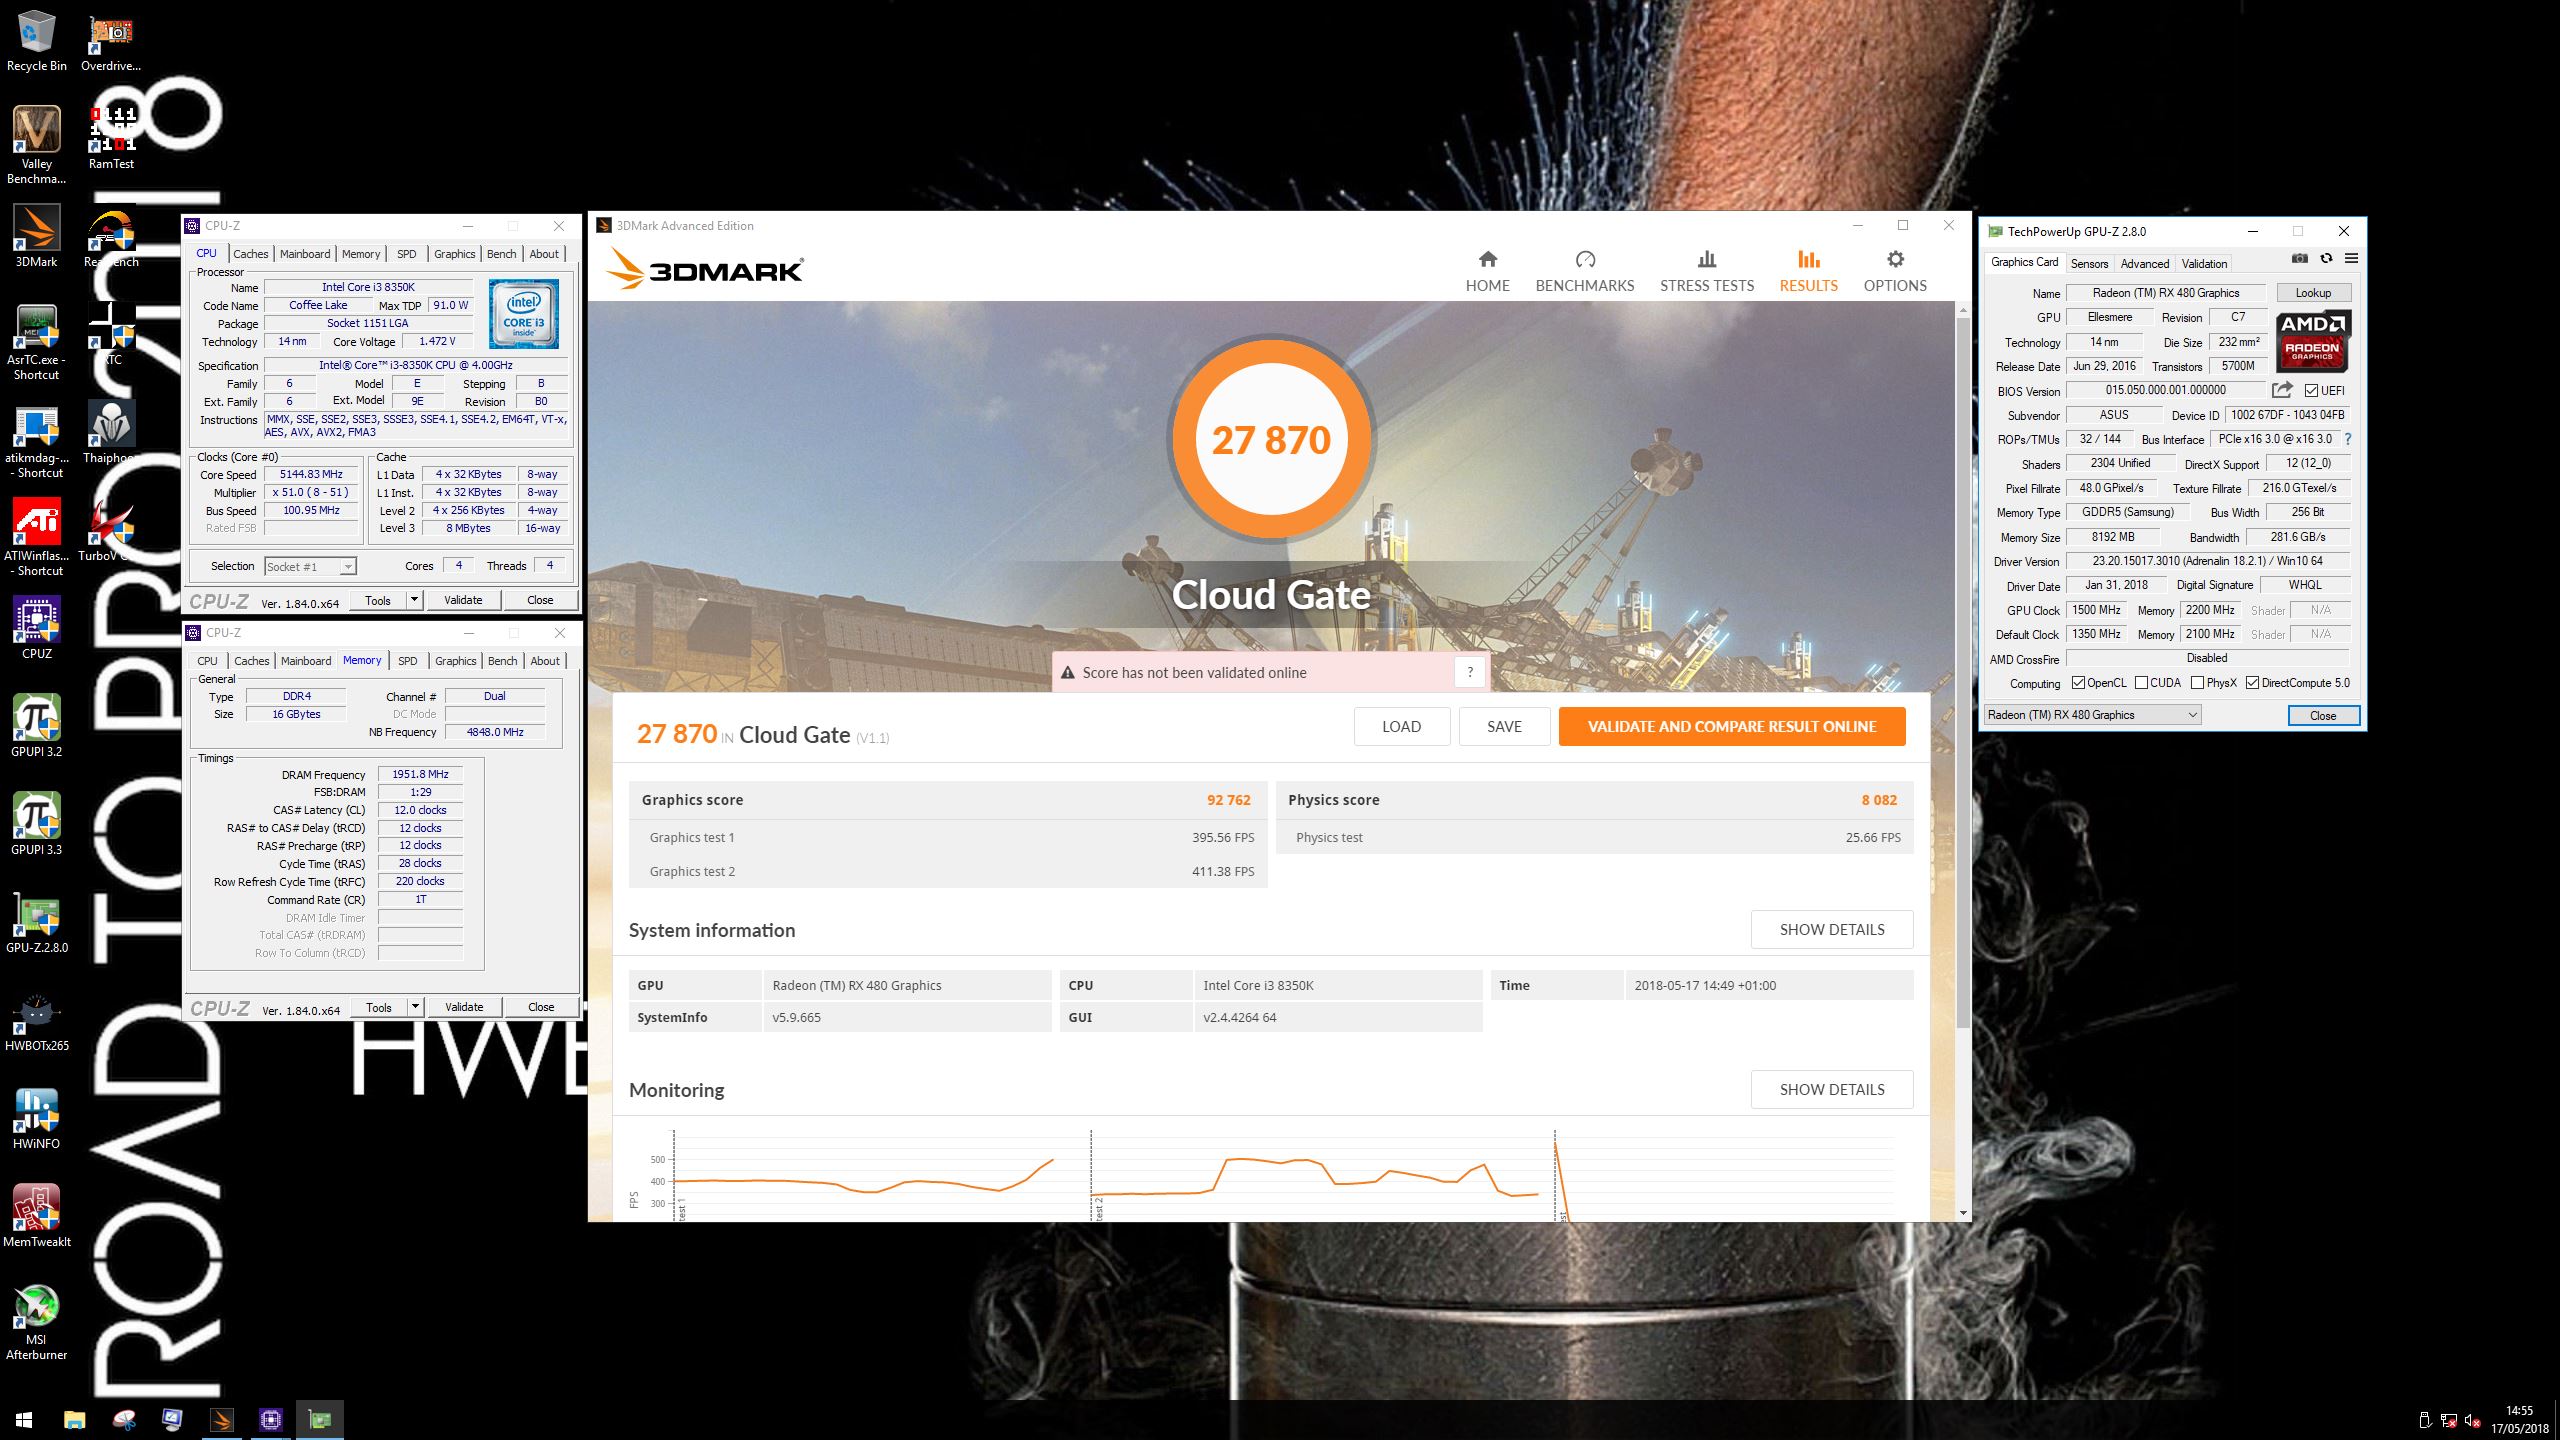Open the GPUPI 3.3 desktop icon
2560x1440 pixels.
[37, 824]
